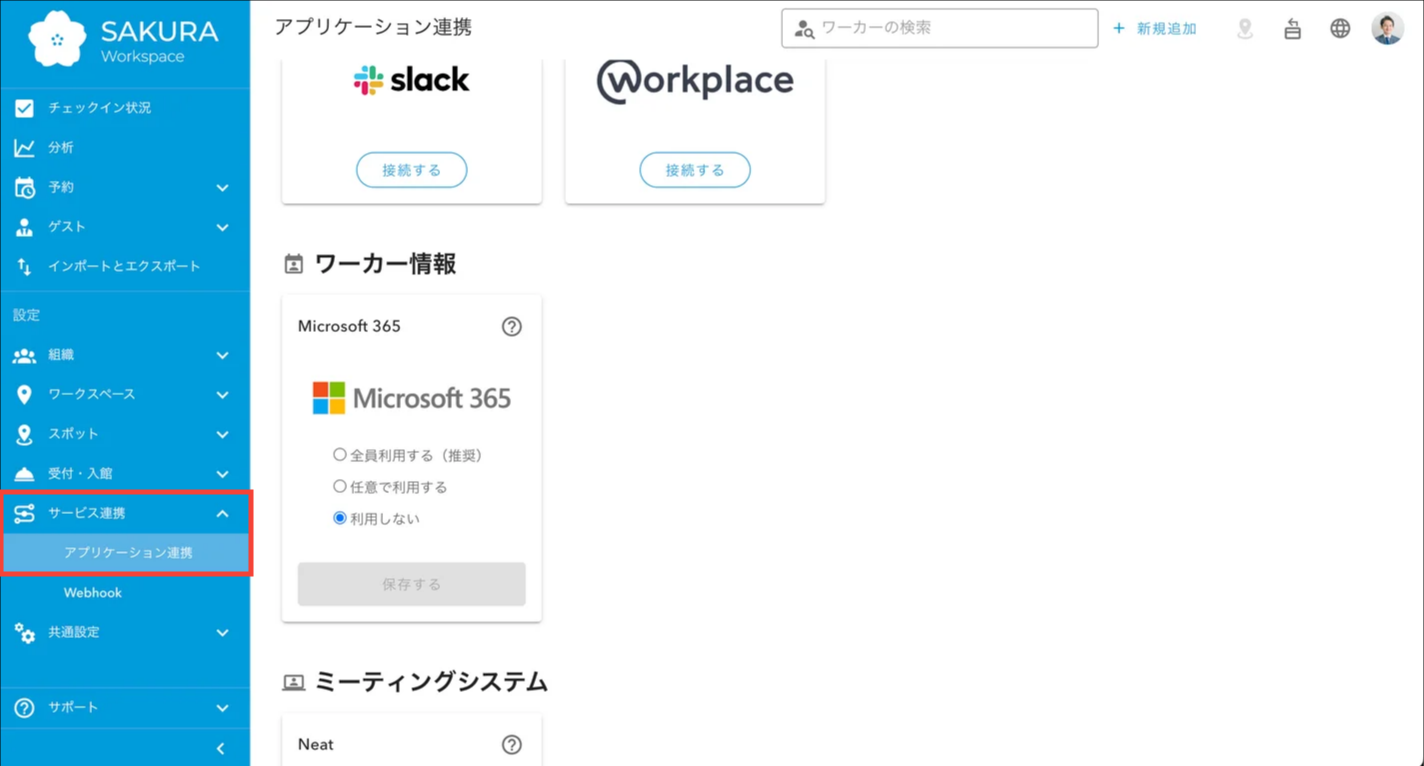Select 任意で利用する radio option

point(340,487)
